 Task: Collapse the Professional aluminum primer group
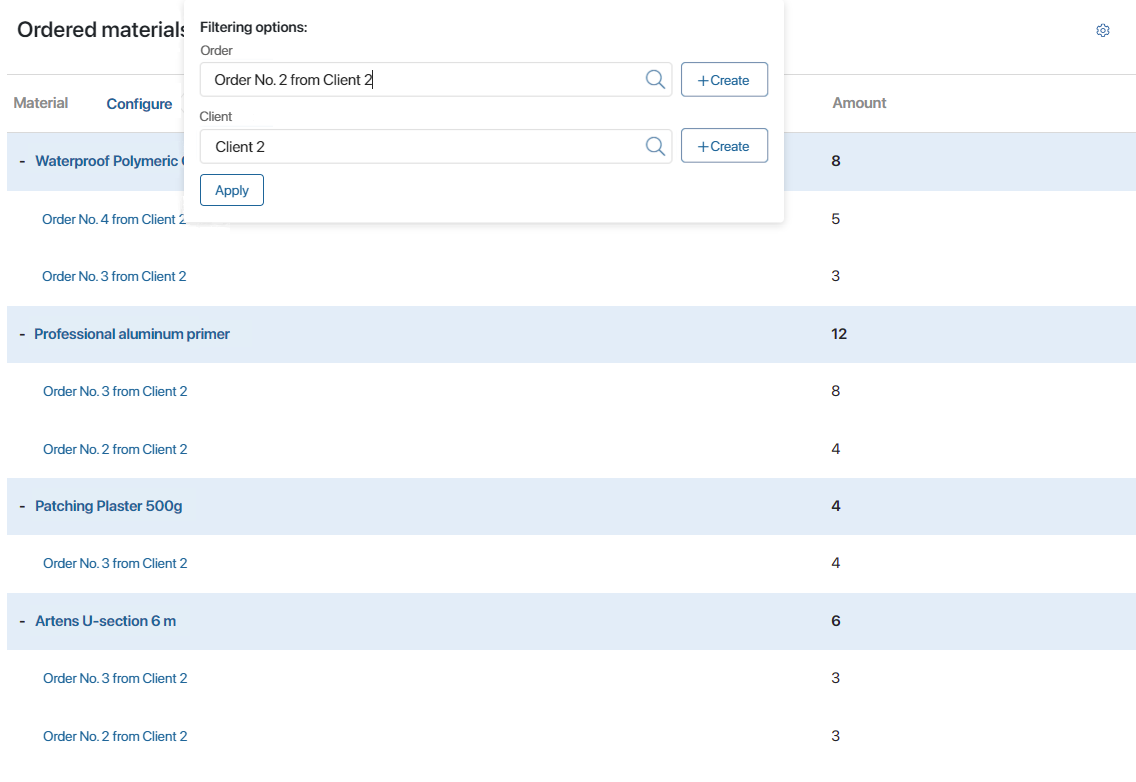click(22, 334)
